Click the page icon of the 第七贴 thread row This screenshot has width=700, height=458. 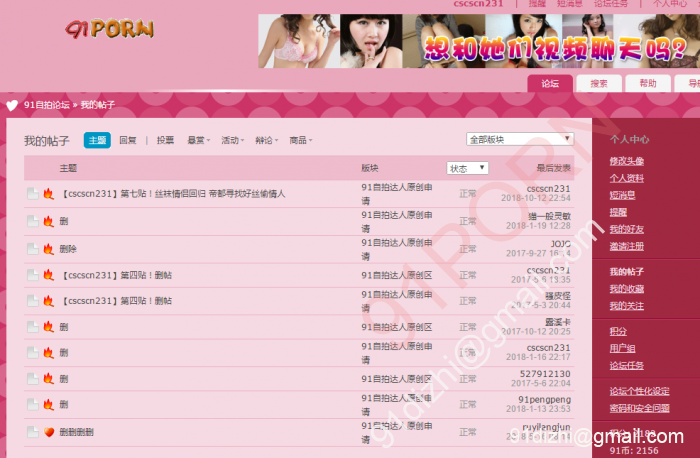click(x=32, y=194)
